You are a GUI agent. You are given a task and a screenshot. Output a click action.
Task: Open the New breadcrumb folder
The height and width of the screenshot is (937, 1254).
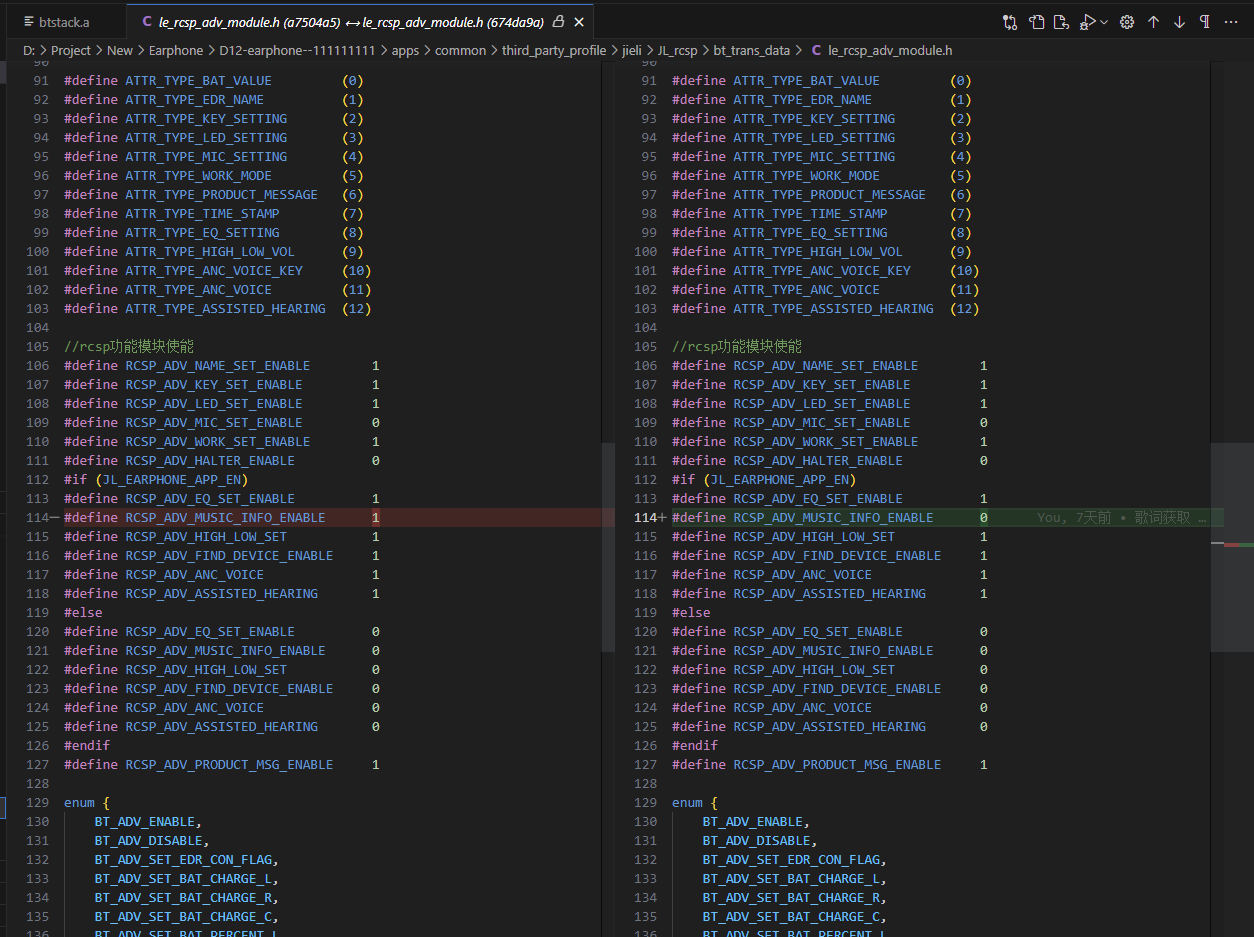(x=120, y=50)
